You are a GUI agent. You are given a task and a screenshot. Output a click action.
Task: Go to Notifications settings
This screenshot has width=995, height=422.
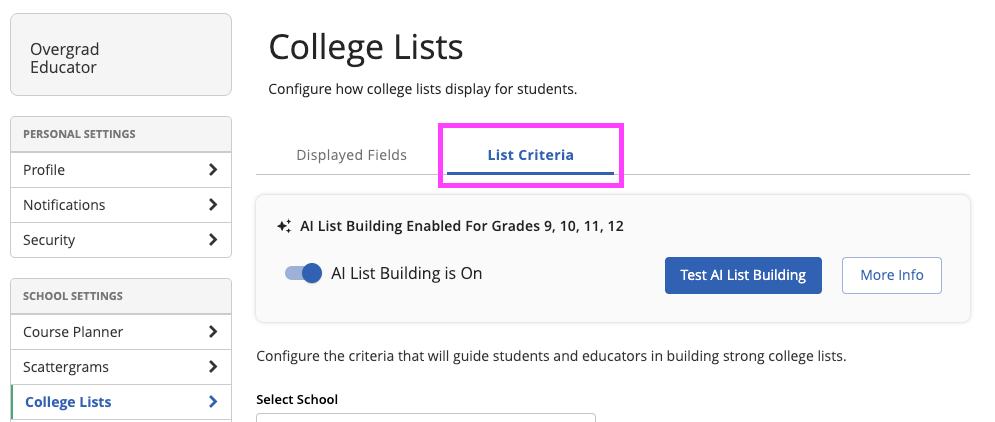click(x=64, y=205)
